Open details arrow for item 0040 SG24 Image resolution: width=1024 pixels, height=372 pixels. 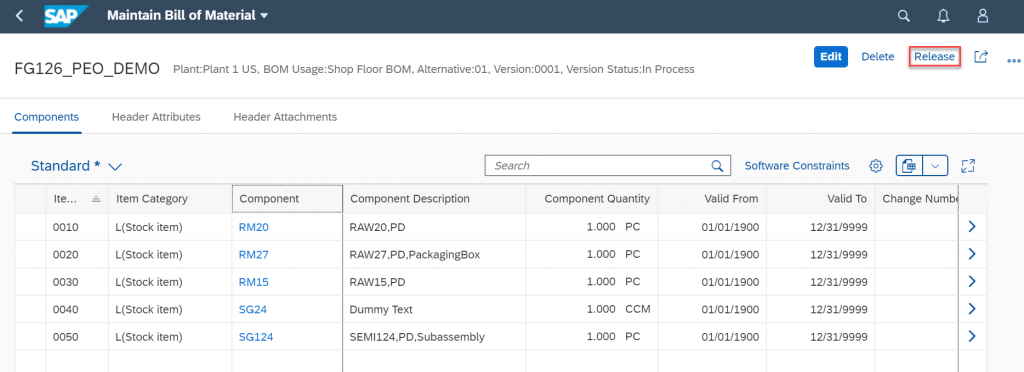pyautogui.click(x=972, y=309)
